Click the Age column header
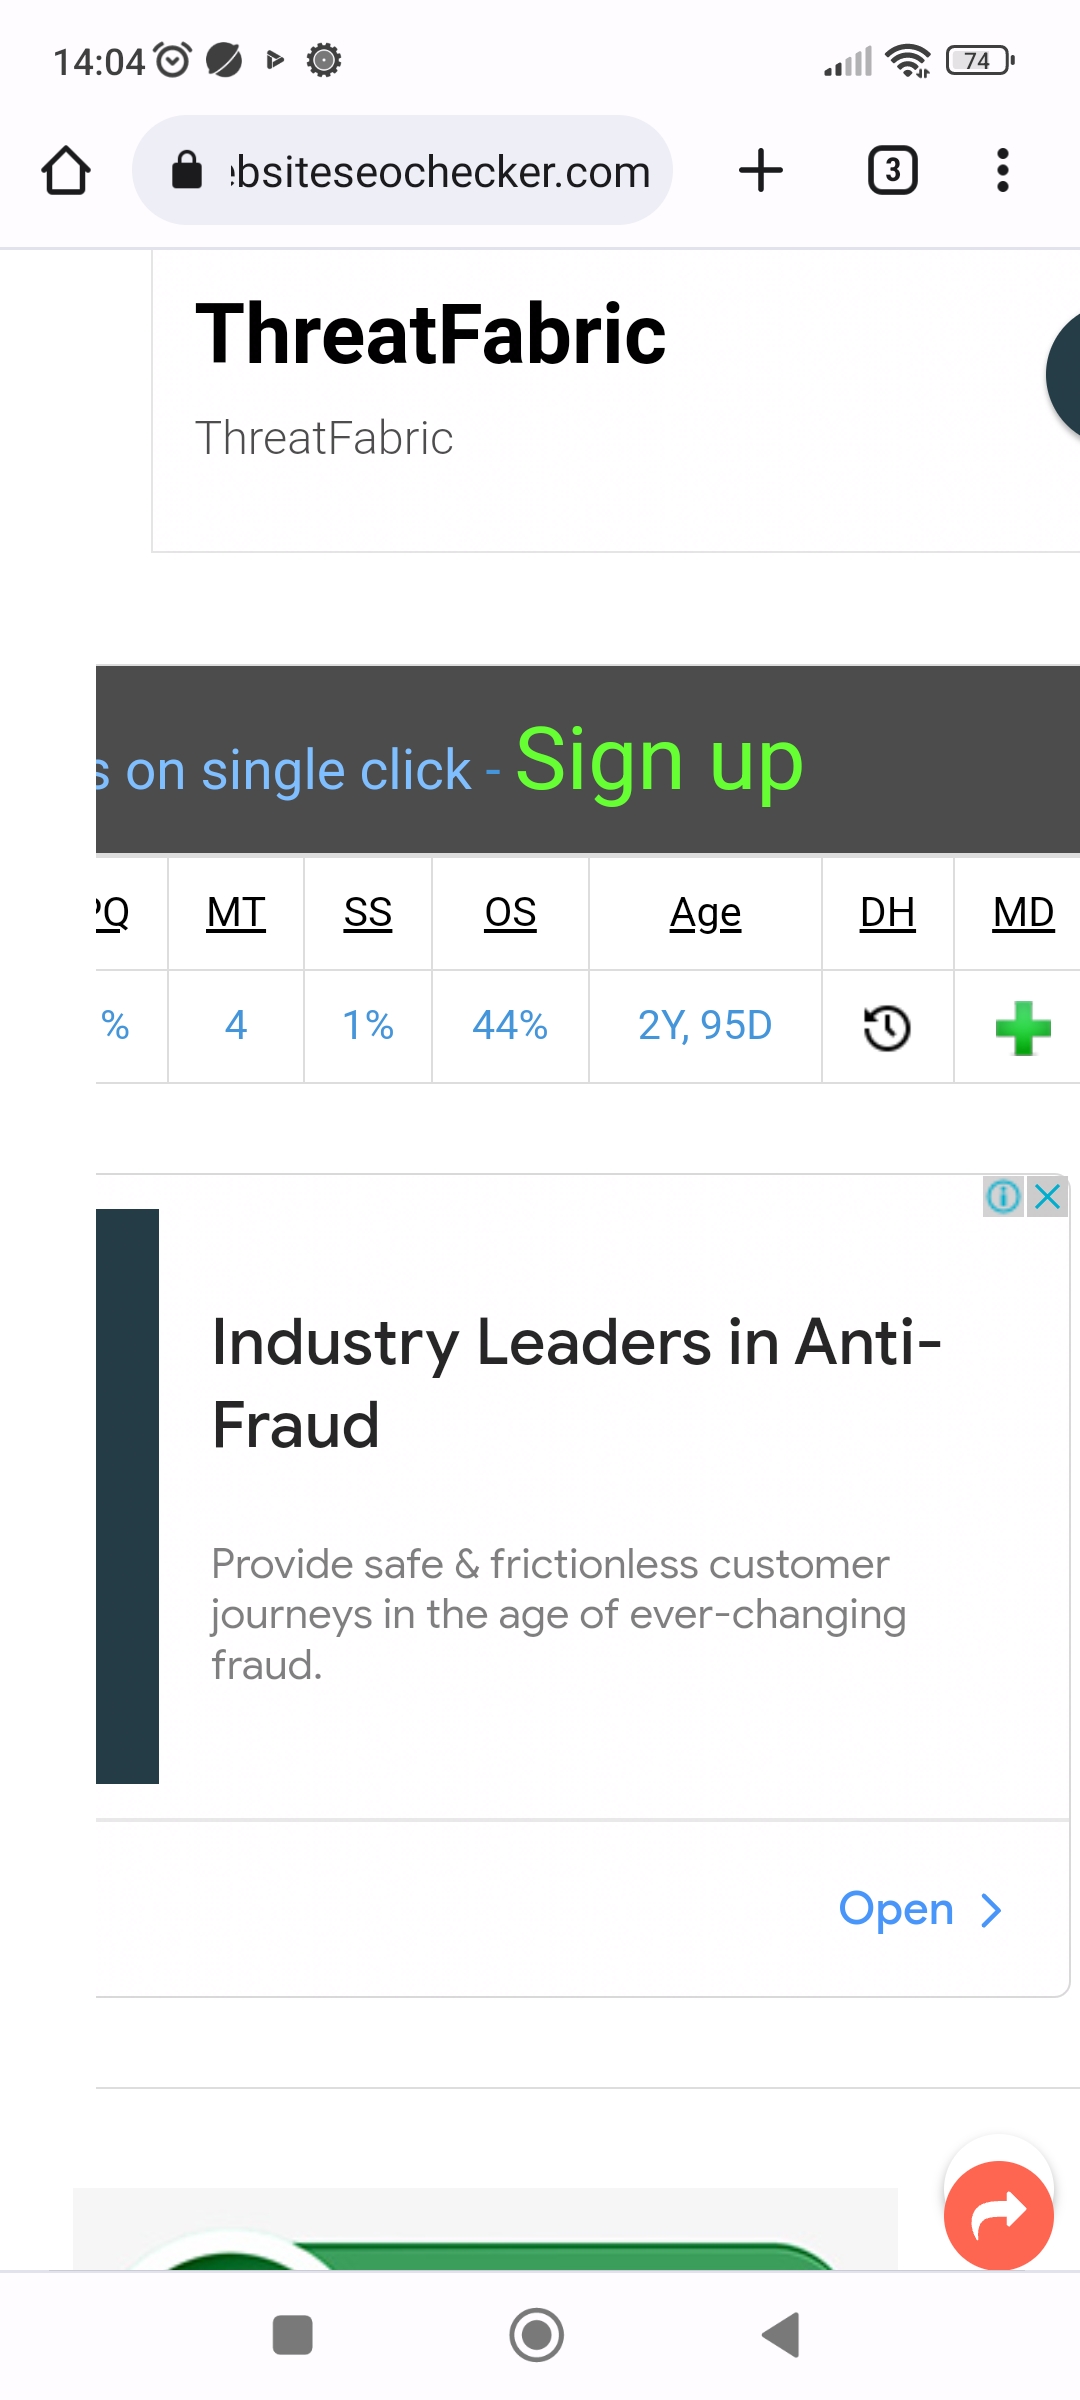Image resolution: width=1080 pixels, height=2400 pixels. [705, 913]
